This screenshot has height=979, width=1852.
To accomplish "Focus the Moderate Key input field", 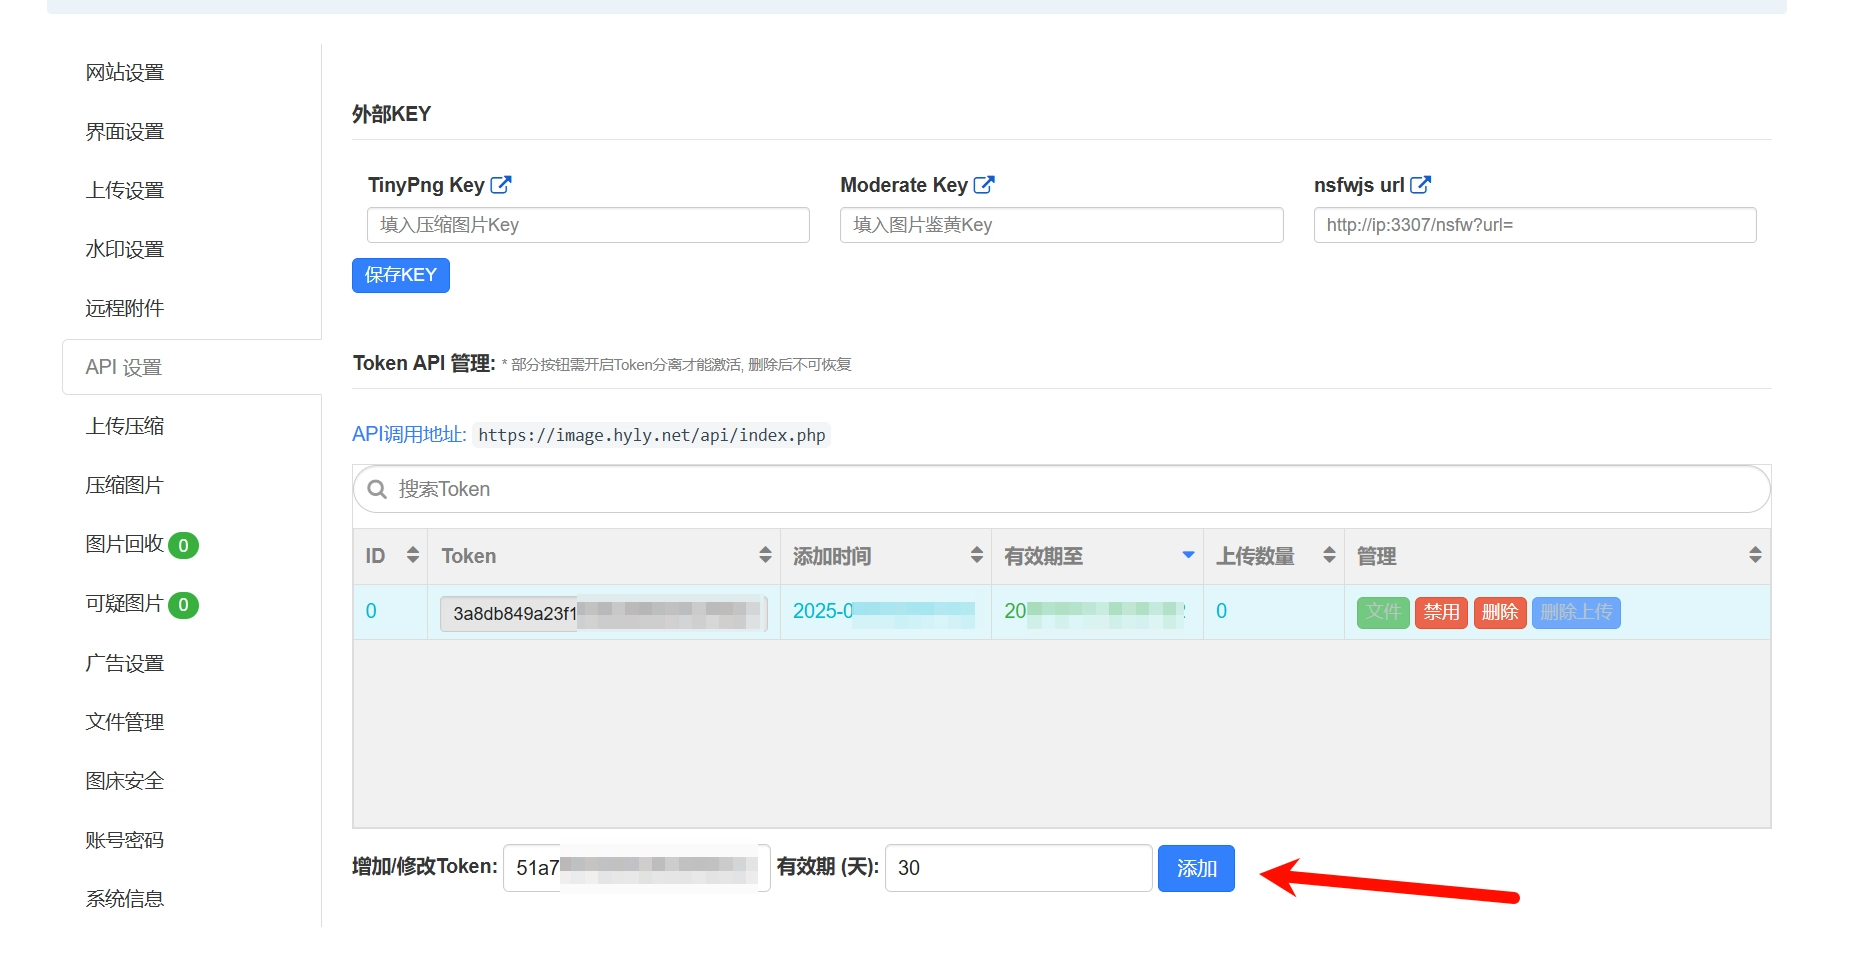I will (x=1061, y=225).
